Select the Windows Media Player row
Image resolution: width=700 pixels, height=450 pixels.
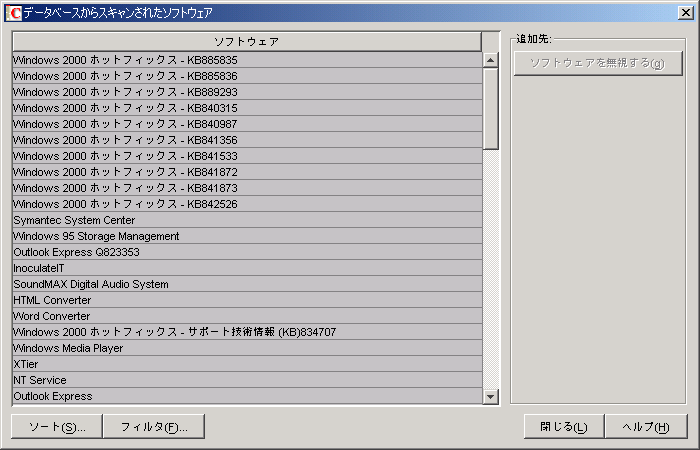(x=247, y=348)
